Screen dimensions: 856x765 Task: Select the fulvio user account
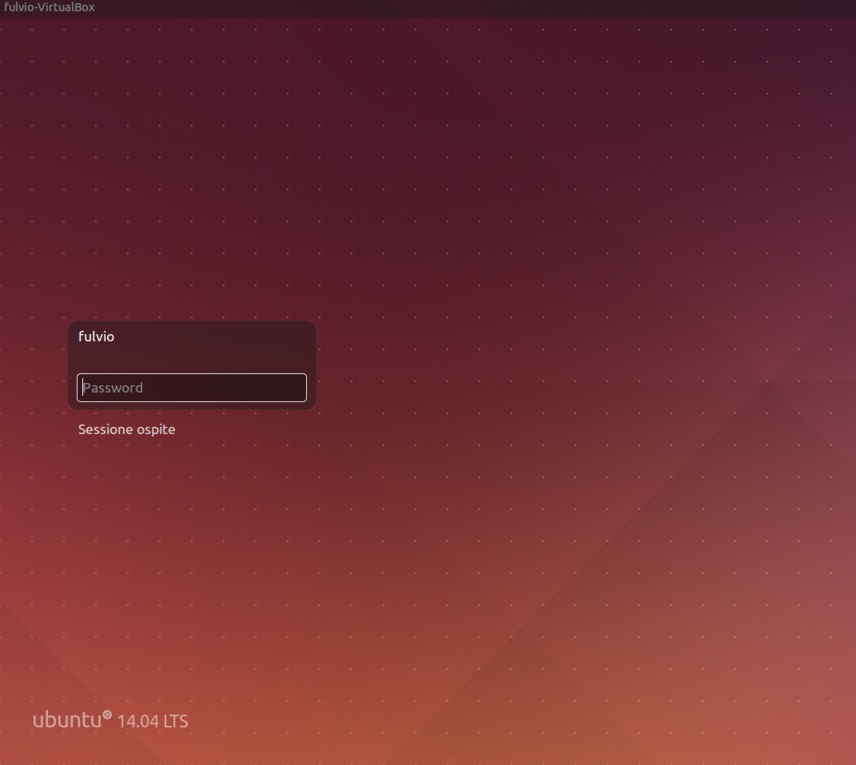click(x=96, y=336)
